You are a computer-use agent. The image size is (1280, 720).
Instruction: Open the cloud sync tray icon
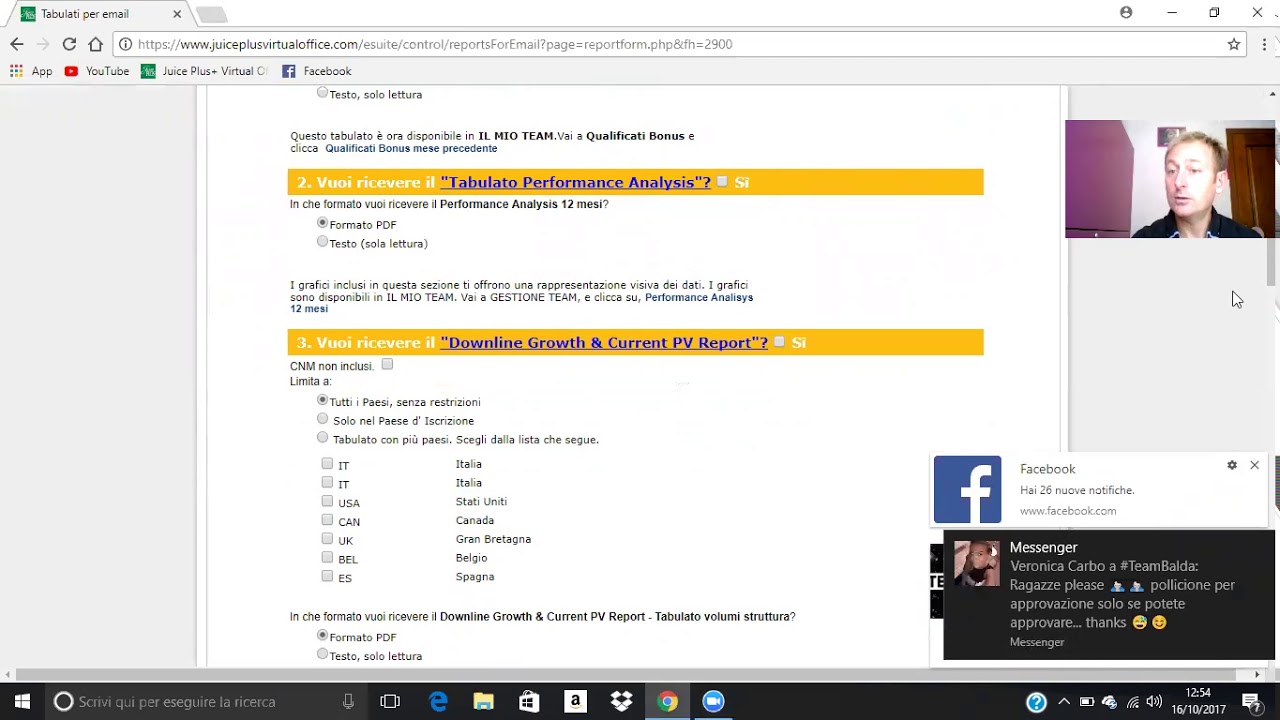[x=1109, y=702]
